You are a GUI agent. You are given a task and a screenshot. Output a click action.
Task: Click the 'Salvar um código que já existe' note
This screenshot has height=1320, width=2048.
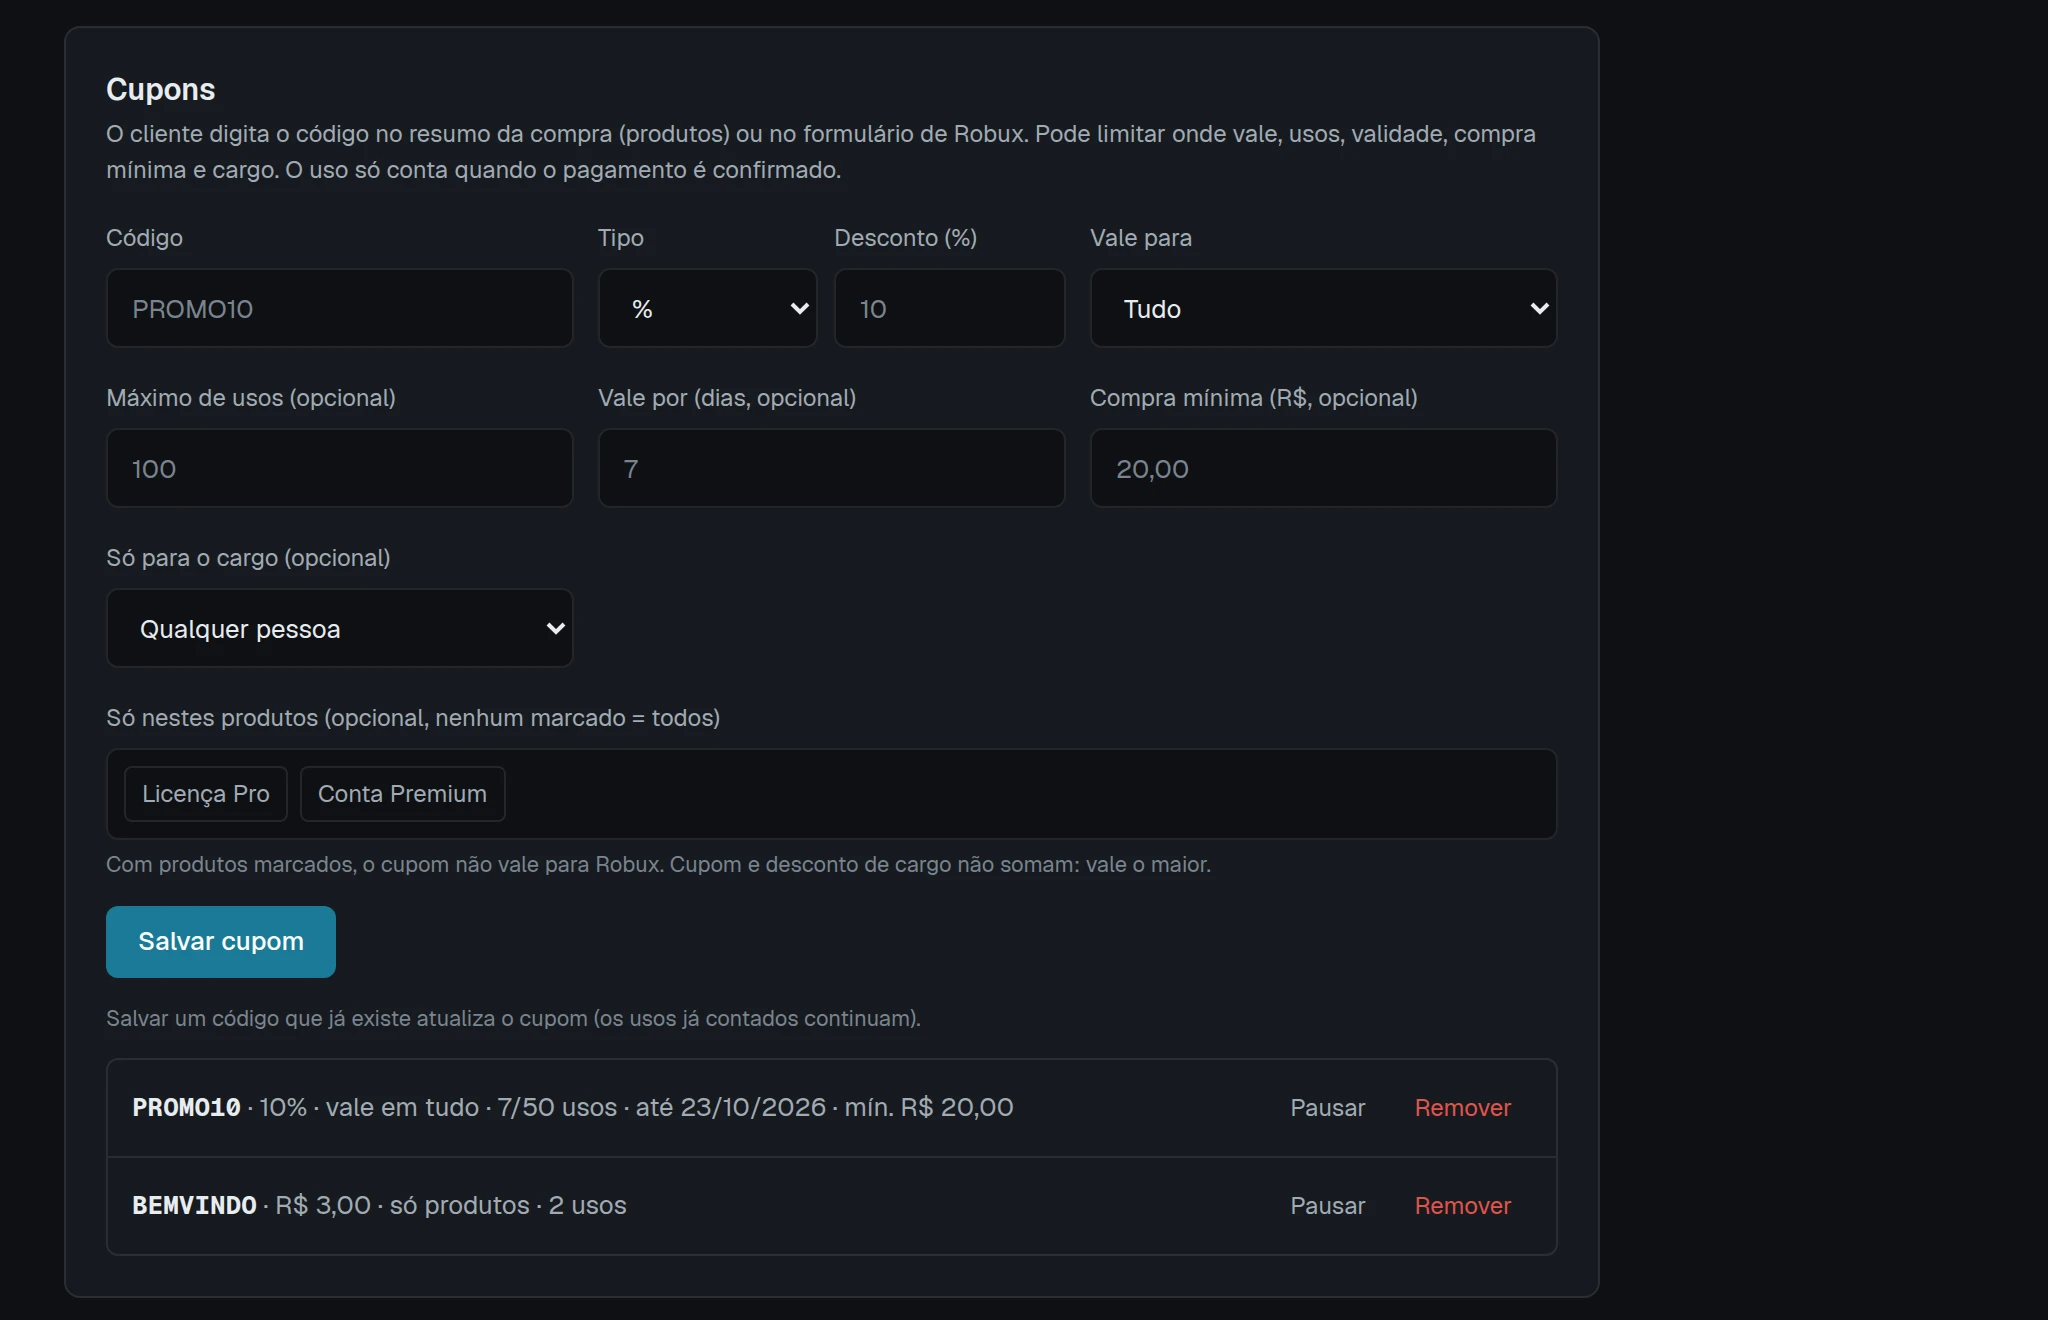tap(513, 1018)
